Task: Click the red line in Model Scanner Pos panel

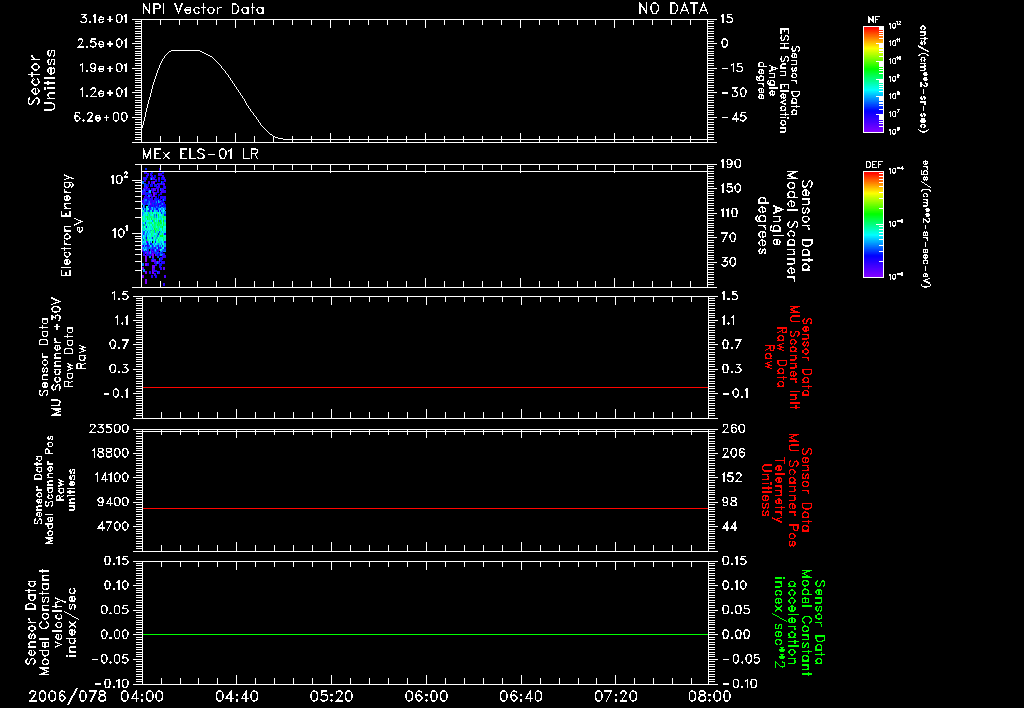Action: click(x=424, y=508)
